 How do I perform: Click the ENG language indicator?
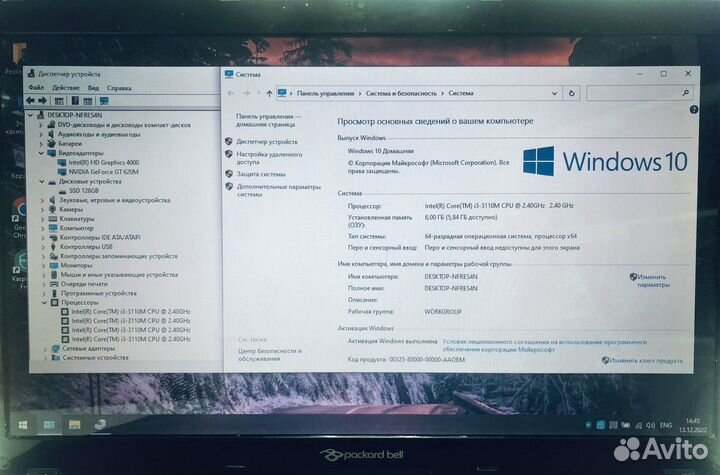click(x=665, y=425)
